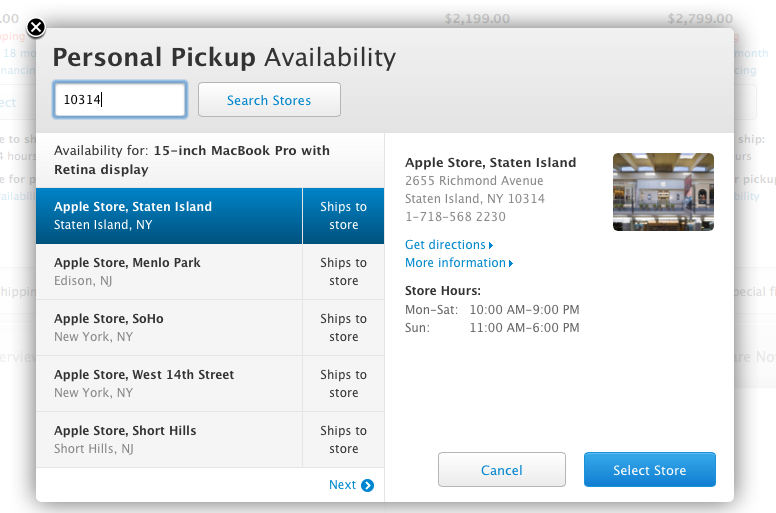
Task: Select Apple Store, Staten Island row
Action: tap(169, 216)
